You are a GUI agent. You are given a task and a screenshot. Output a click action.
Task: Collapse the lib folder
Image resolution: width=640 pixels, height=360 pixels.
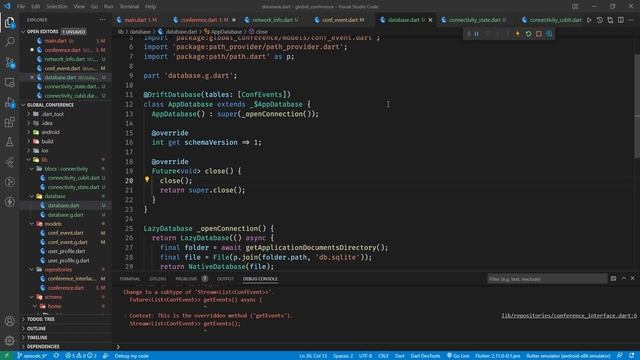44,160
